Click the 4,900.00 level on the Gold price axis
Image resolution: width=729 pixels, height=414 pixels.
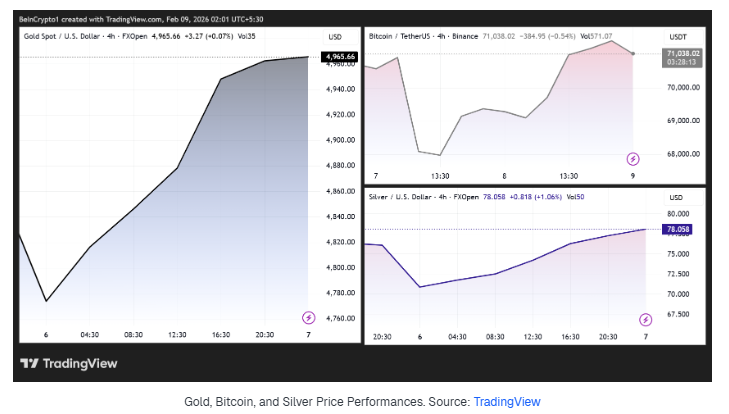coord(340,140)
